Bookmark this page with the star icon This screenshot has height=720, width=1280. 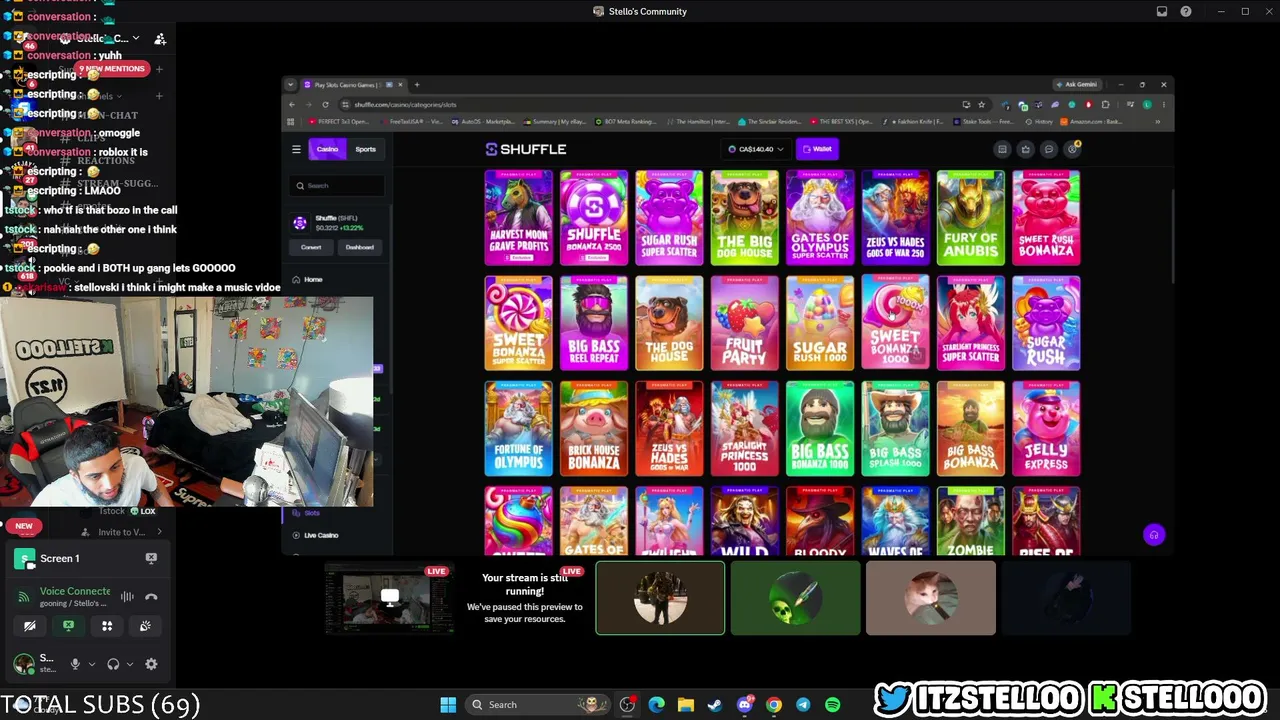(981, 104)
